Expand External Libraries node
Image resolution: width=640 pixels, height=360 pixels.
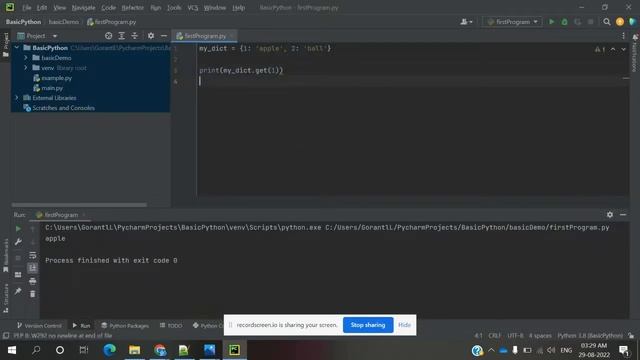pyautogui.click(x=17, y=98)
